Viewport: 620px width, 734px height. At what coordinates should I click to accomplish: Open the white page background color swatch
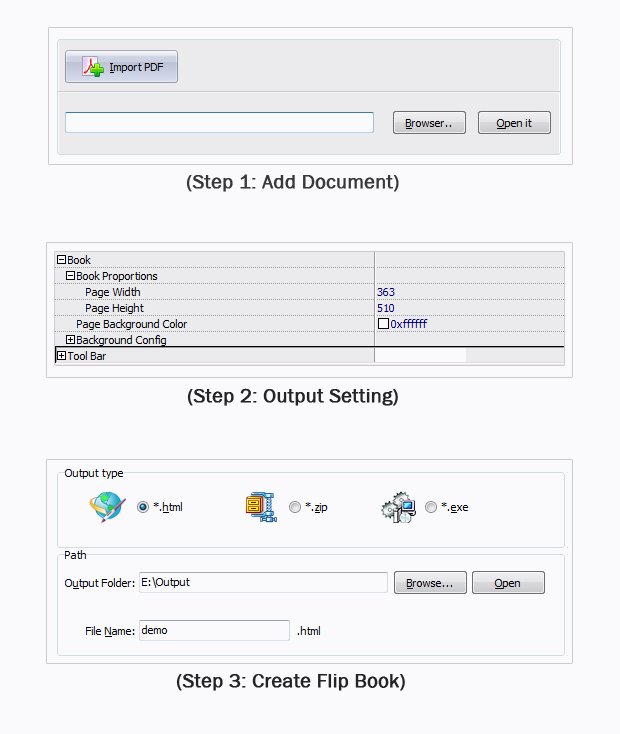coord(383,323)
